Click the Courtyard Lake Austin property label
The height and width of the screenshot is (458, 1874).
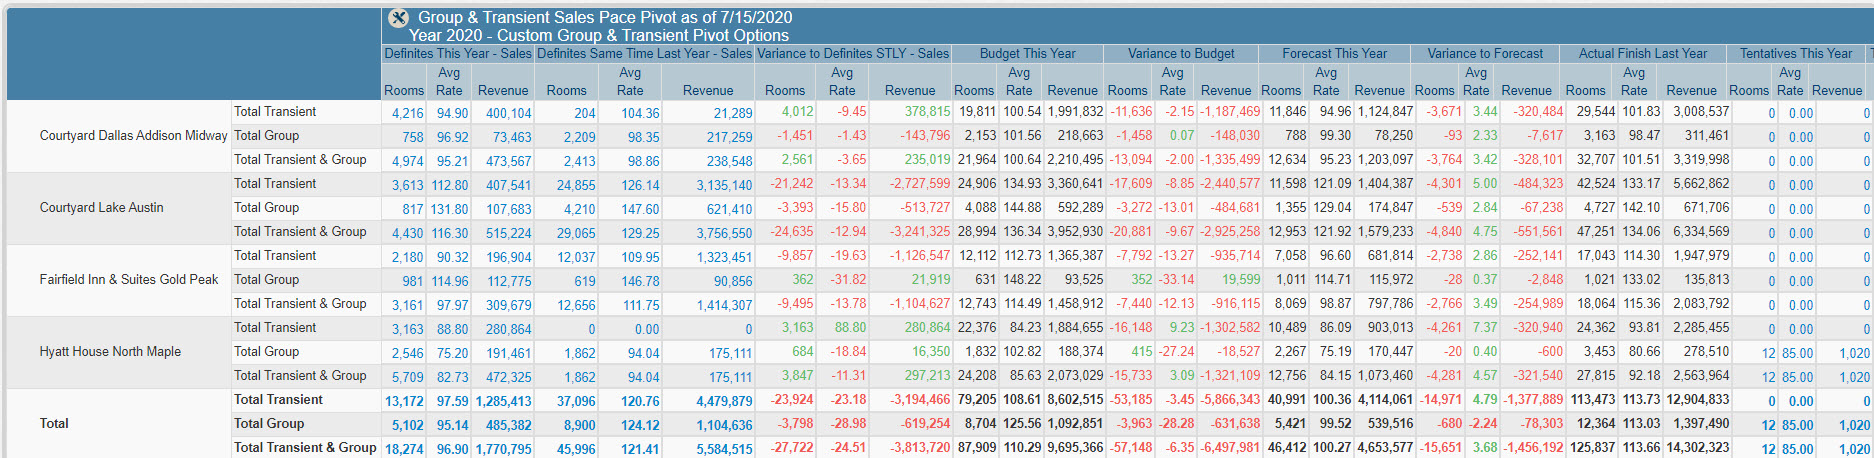click(x=101, y=208)
